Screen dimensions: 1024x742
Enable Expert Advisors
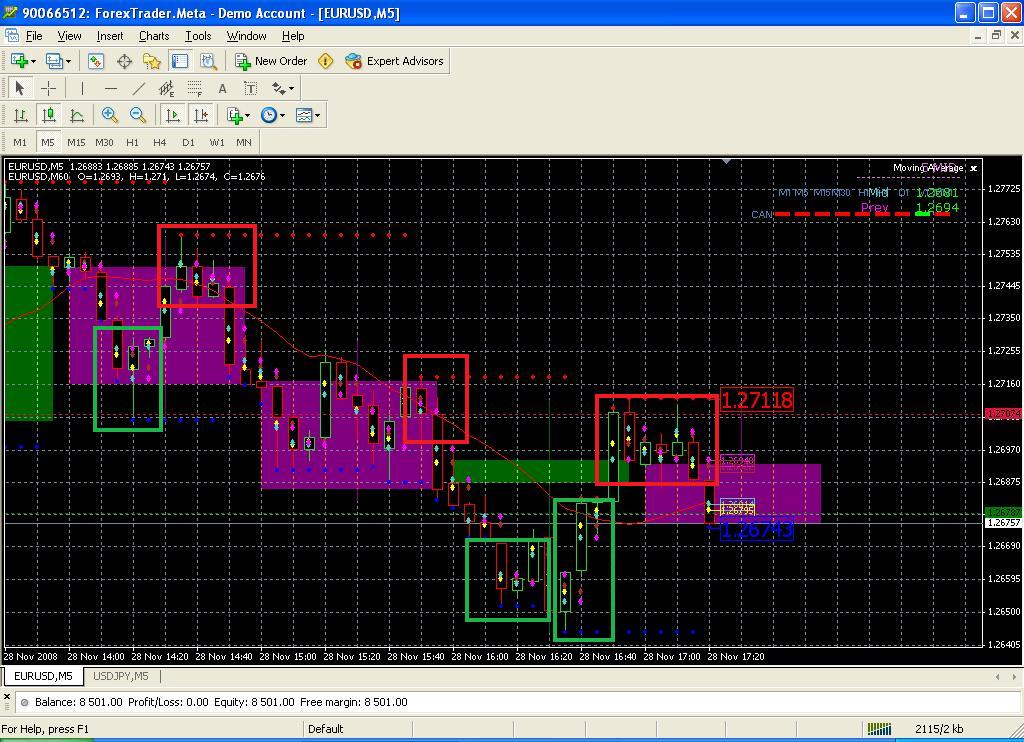pyautogui.click(x=394, y=61)
